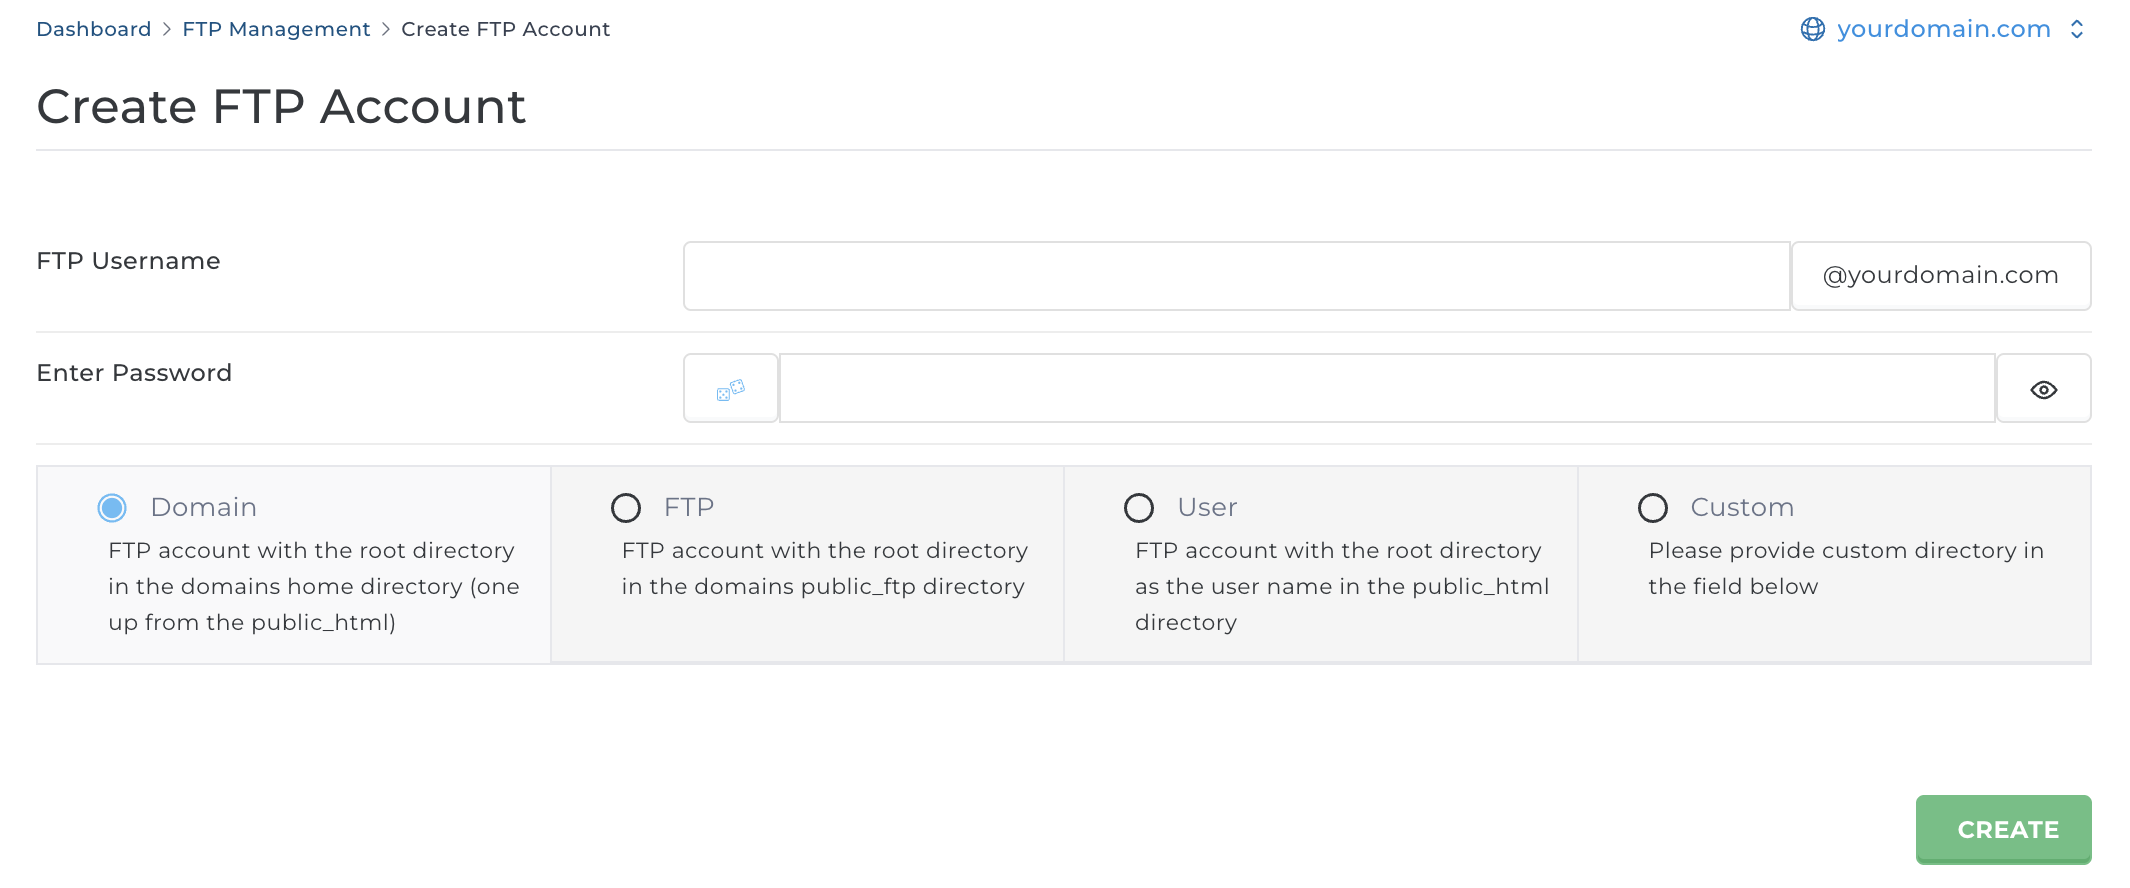Show password using the eye icon
The width and height of the screenshot is (2130, 888).
pyautogui.click(x=2043, y=389)
